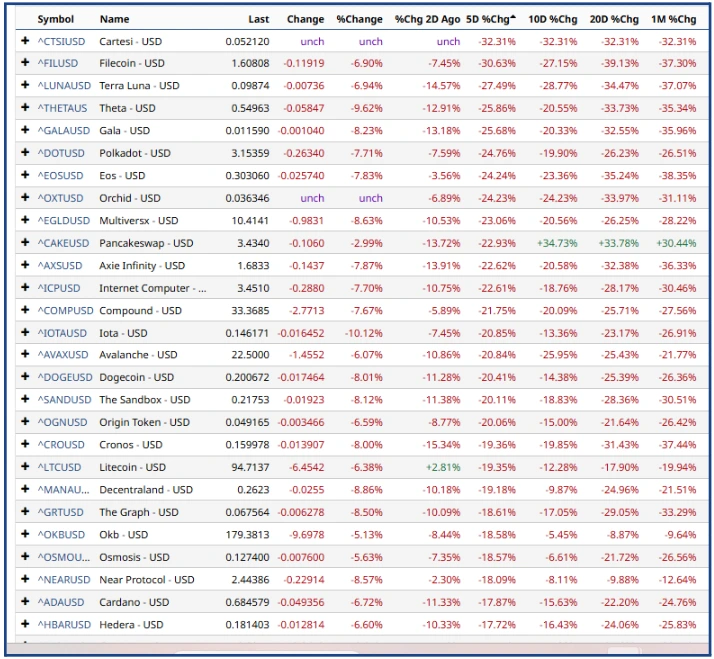
Task: Click plus icon beside ^THETAUS
Action: [x=25, y=108]
